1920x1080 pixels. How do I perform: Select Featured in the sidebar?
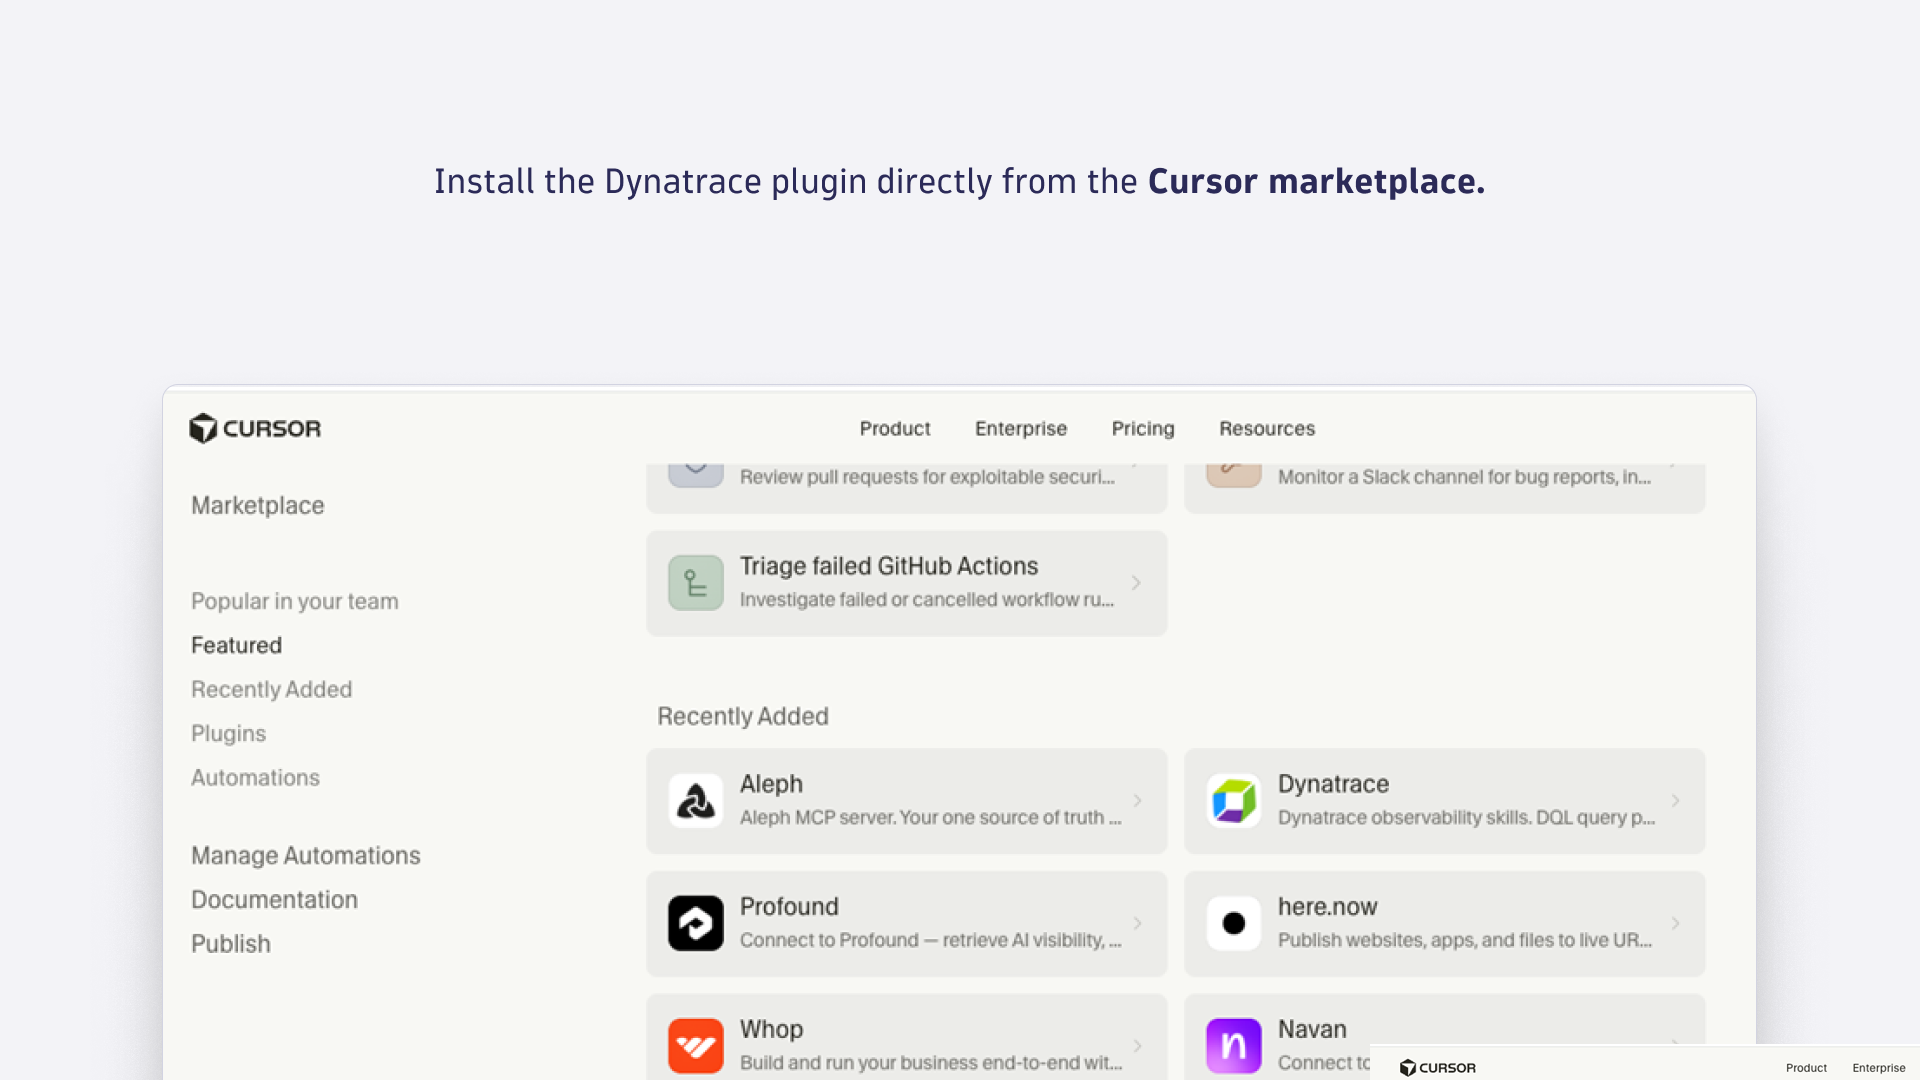click(237, 645)
